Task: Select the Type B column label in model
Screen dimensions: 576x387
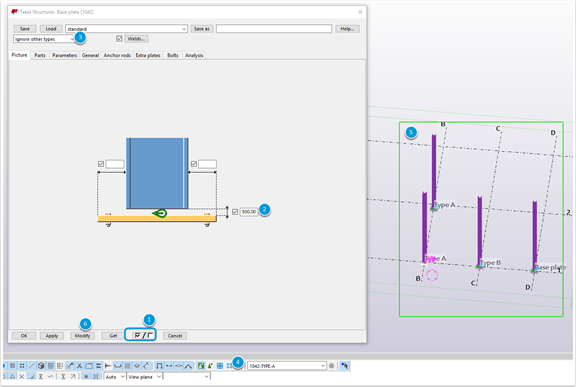Action: click(x=490, y=263)
